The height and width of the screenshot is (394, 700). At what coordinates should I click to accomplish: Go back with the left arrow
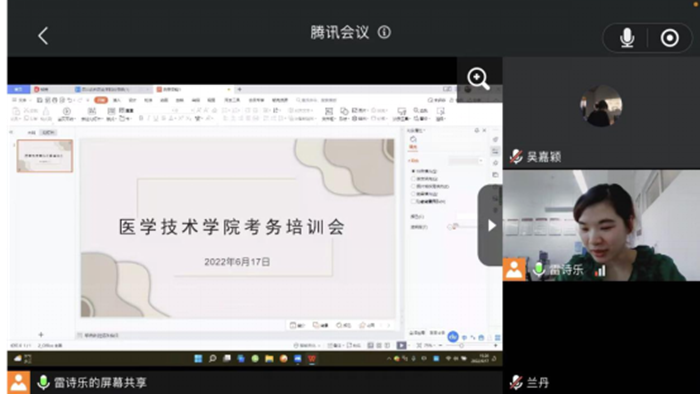click(x=43, y=36)
